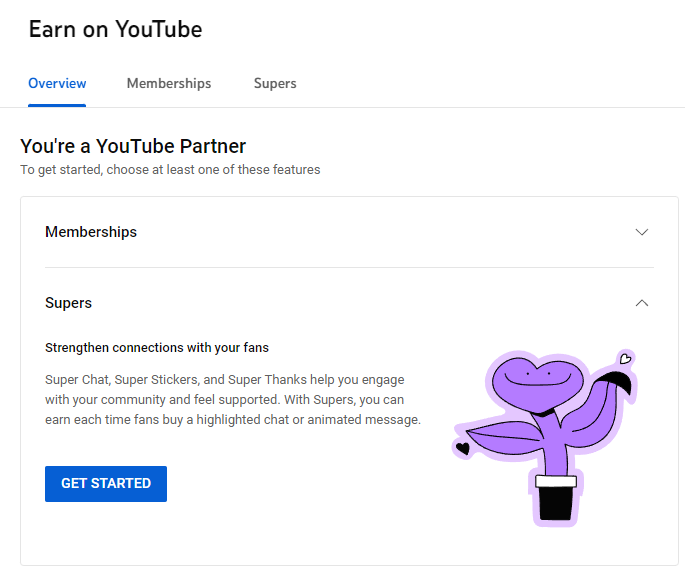
Task: Click the purple heart plant illustration
Action: tap(544, 438)
